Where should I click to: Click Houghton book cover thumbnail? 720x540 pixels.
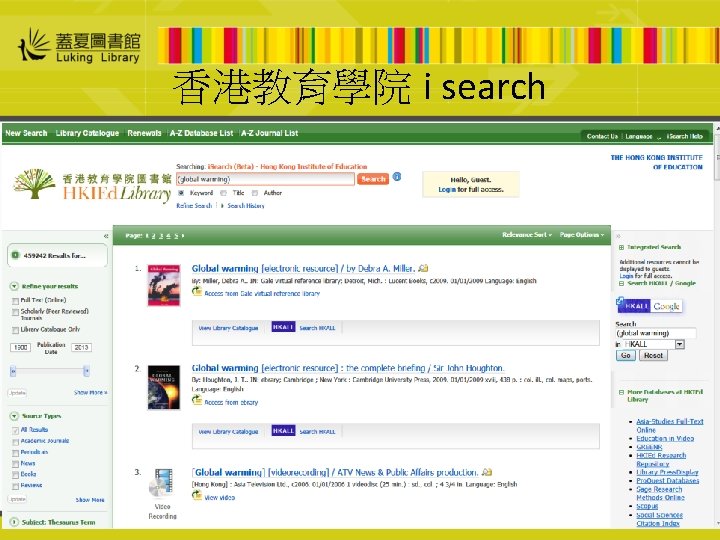tap(164, 387)
